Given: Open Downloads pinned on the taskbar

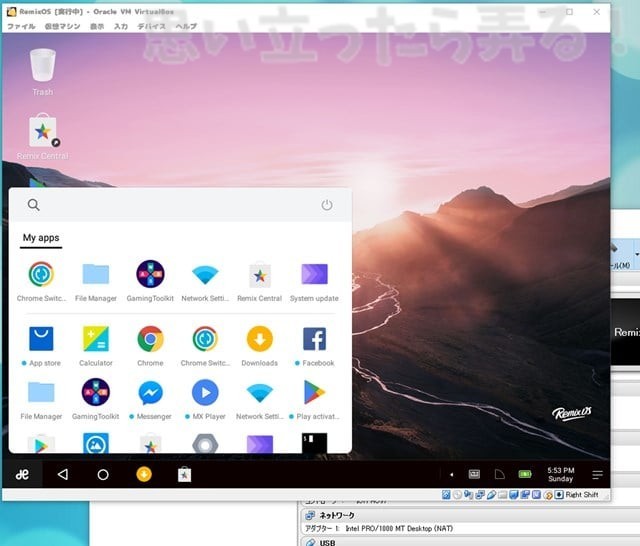Looking at the screenshot, I should click(144, 474).
